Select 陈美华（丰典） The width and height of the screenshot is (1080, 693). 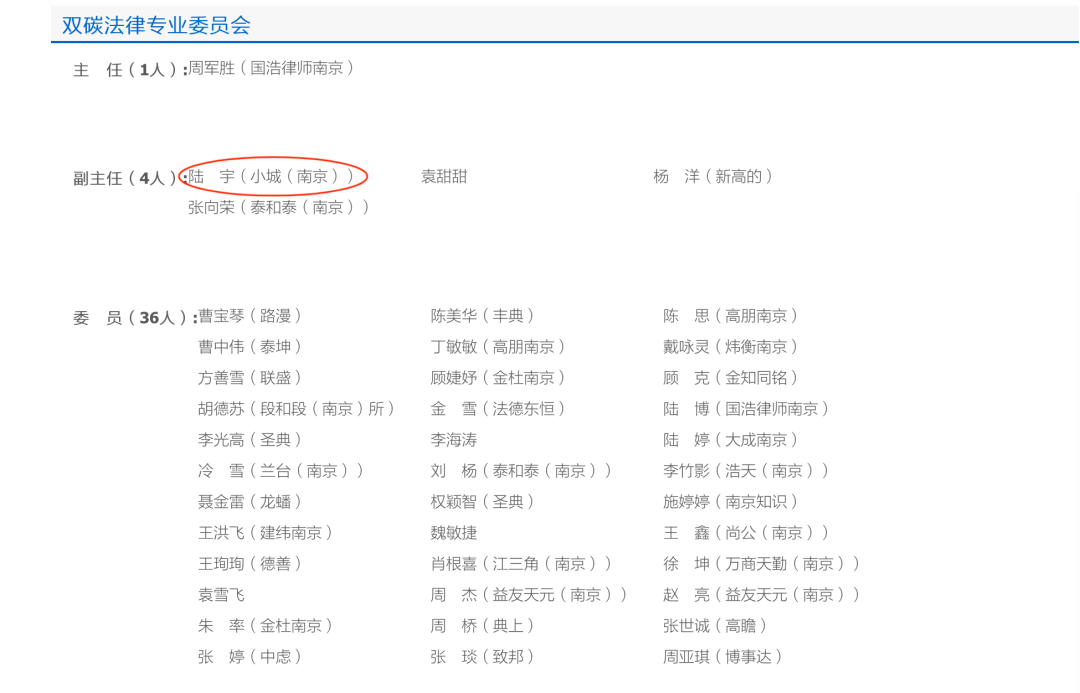pyautogui.click(x=482, y=316)
